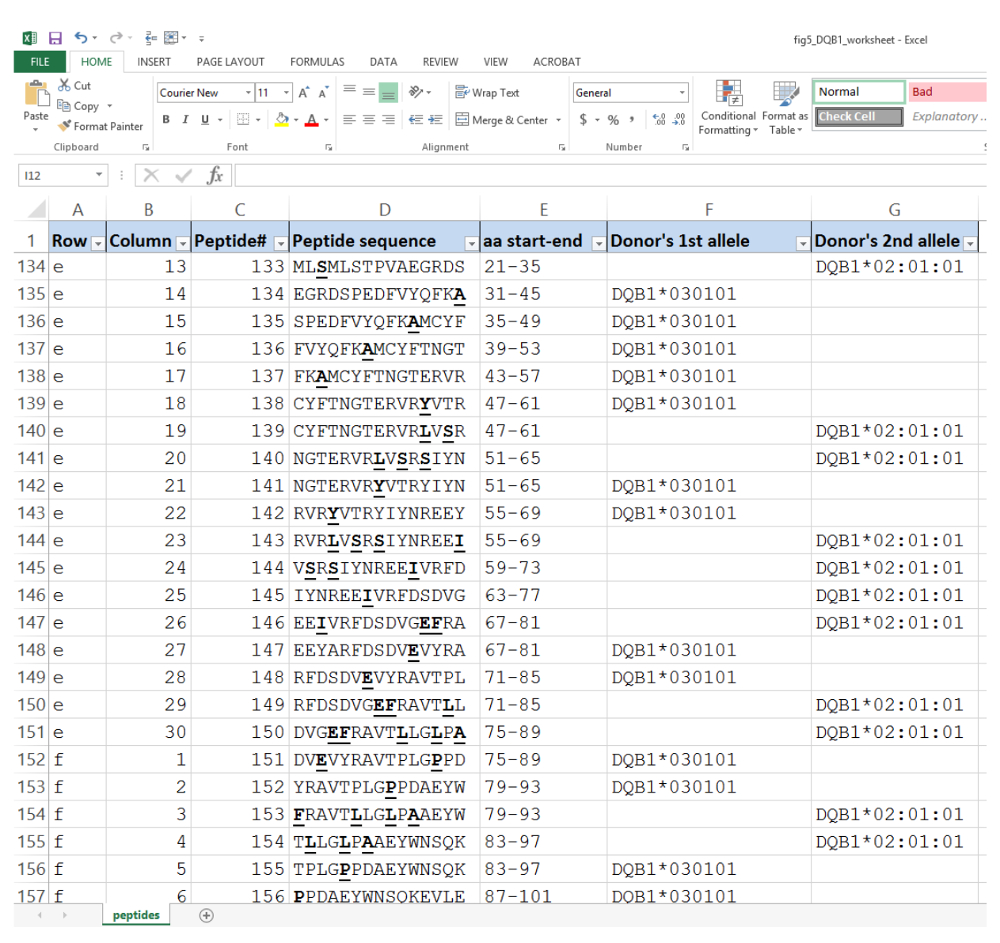Click inside the Name Box showing I12
This screenshot has height=943, width=1000.
(55, 176)
